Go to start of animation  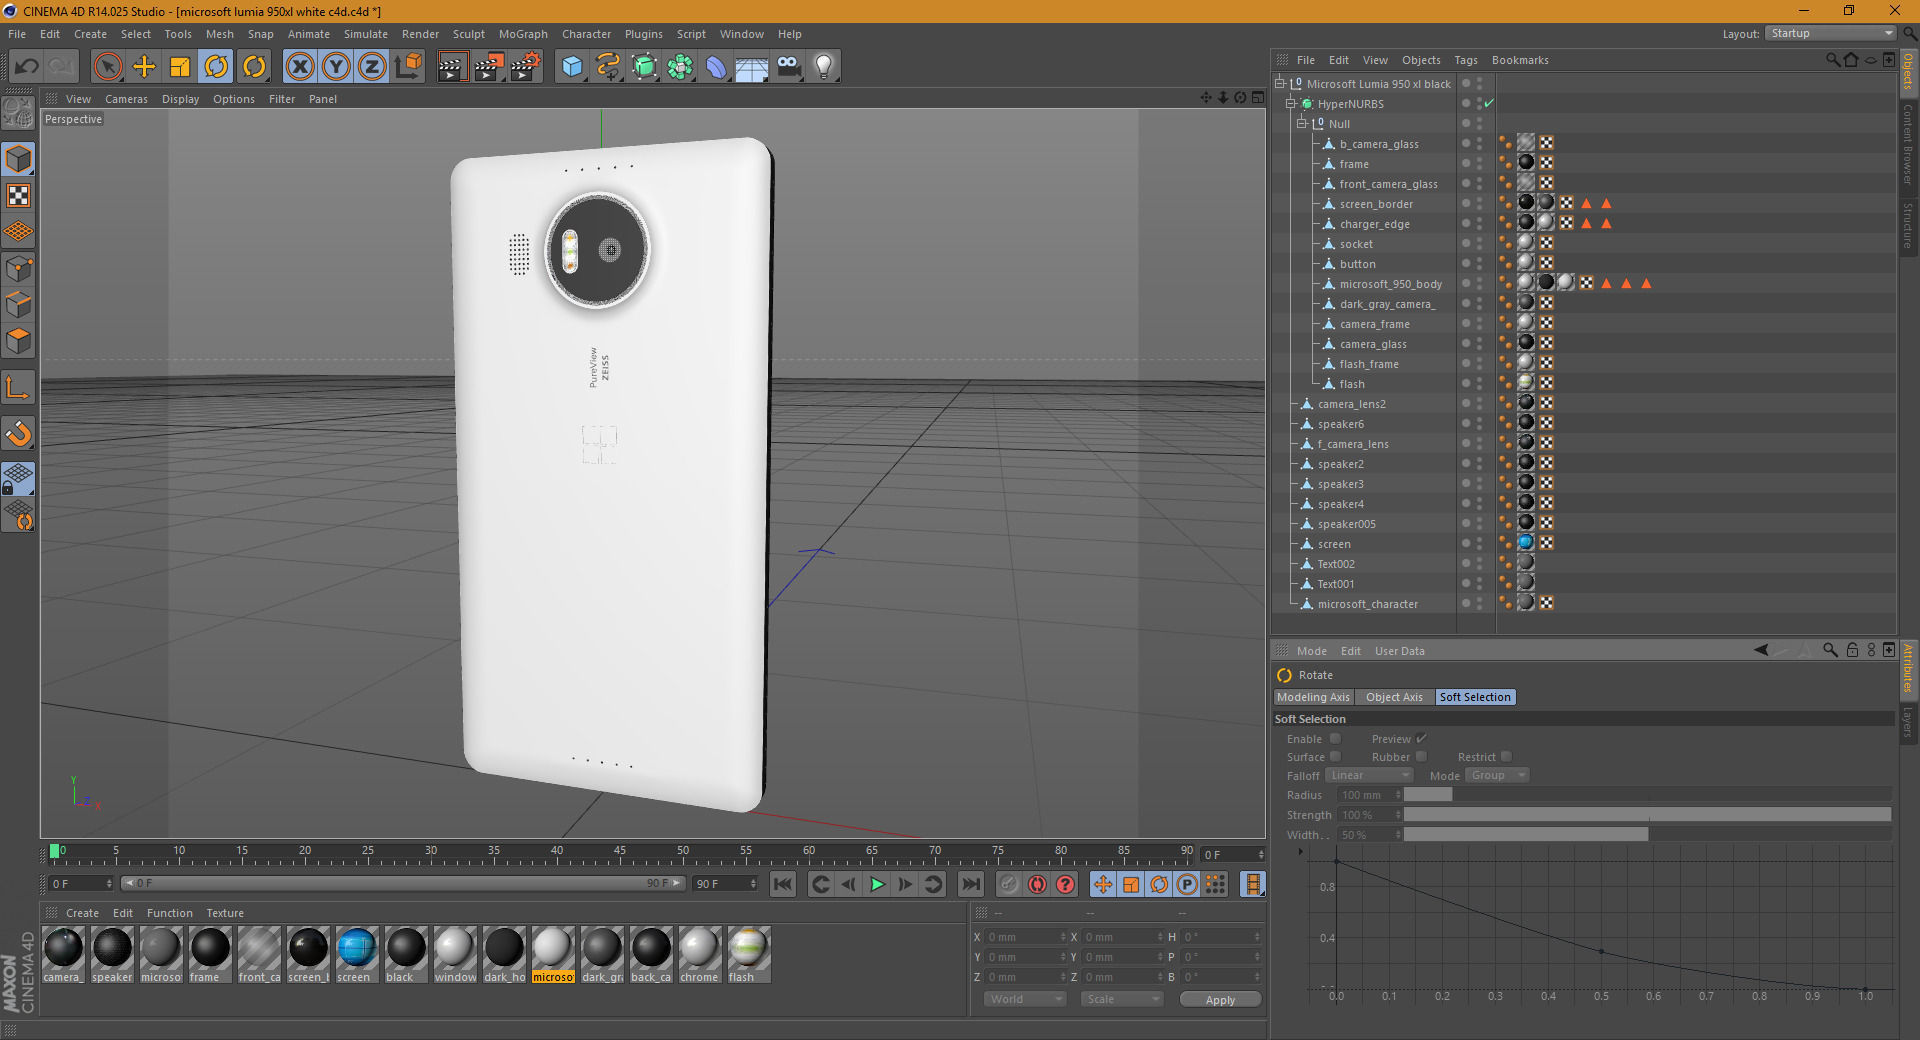[x=783, y=884]
